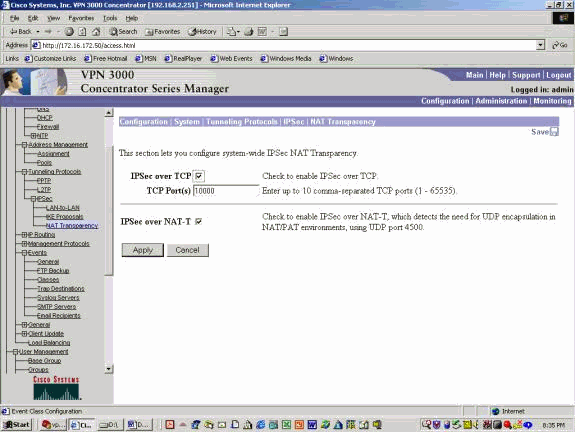
Task: Click the tree pane scroll-up arrow
Action: coord(109,113)
